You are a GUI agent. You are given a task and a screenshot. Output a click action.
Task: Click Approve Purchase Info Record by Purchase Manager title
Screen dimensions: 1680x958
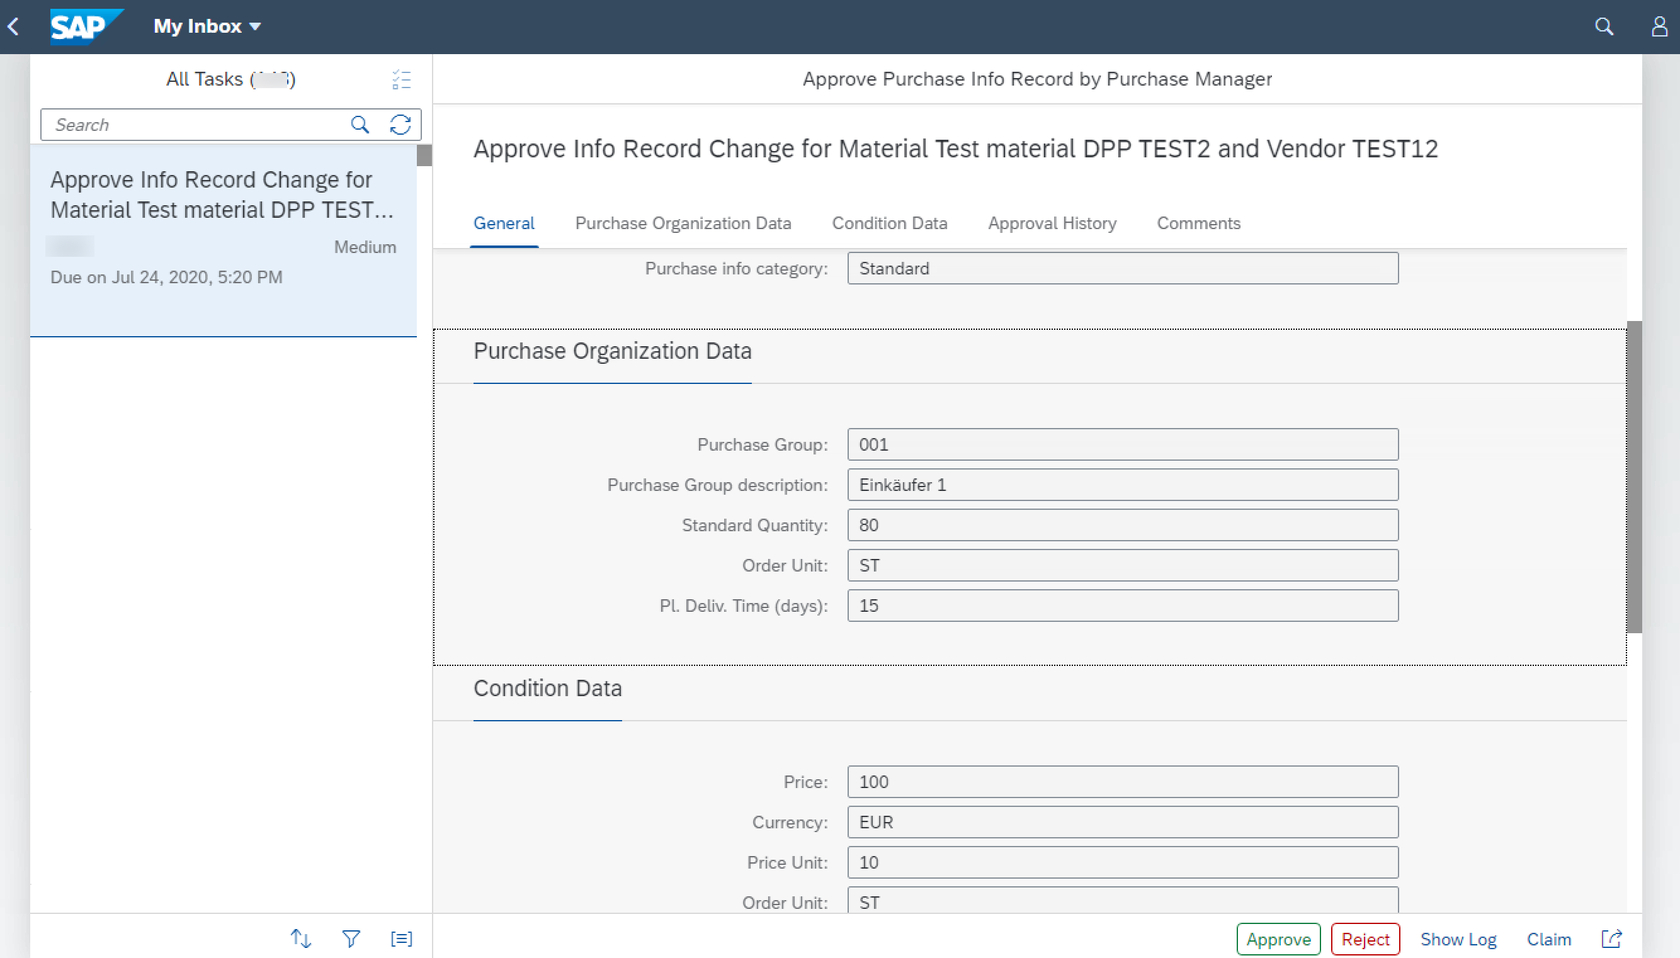pos(1037,79)
